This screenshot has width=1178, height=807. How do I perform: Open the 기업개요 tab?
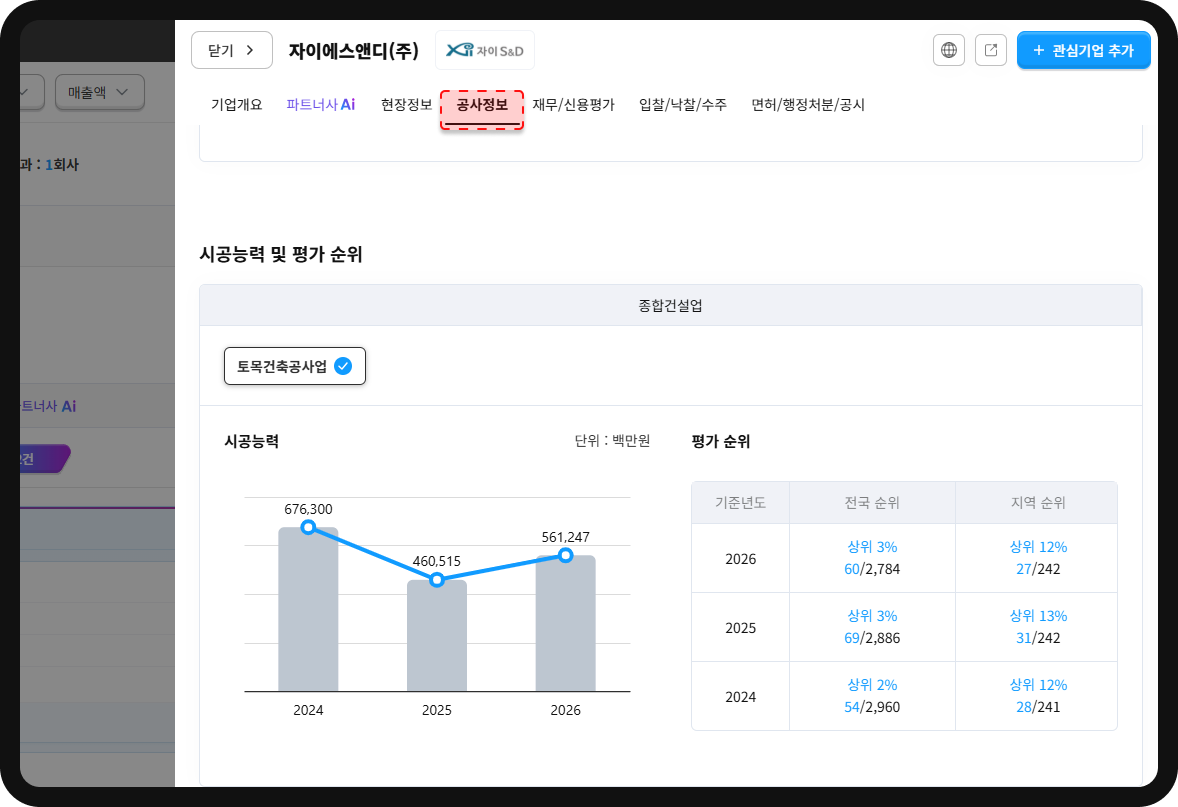coord(237,104)
